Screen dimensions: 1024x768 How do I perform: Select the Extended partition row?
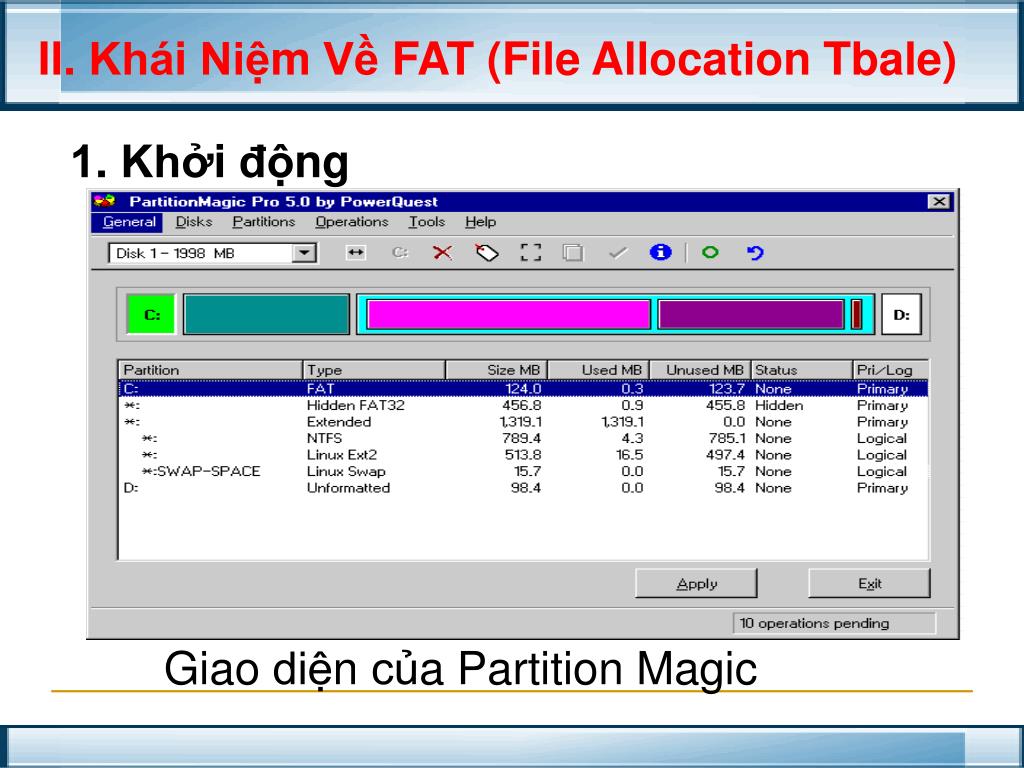(523, 422)
